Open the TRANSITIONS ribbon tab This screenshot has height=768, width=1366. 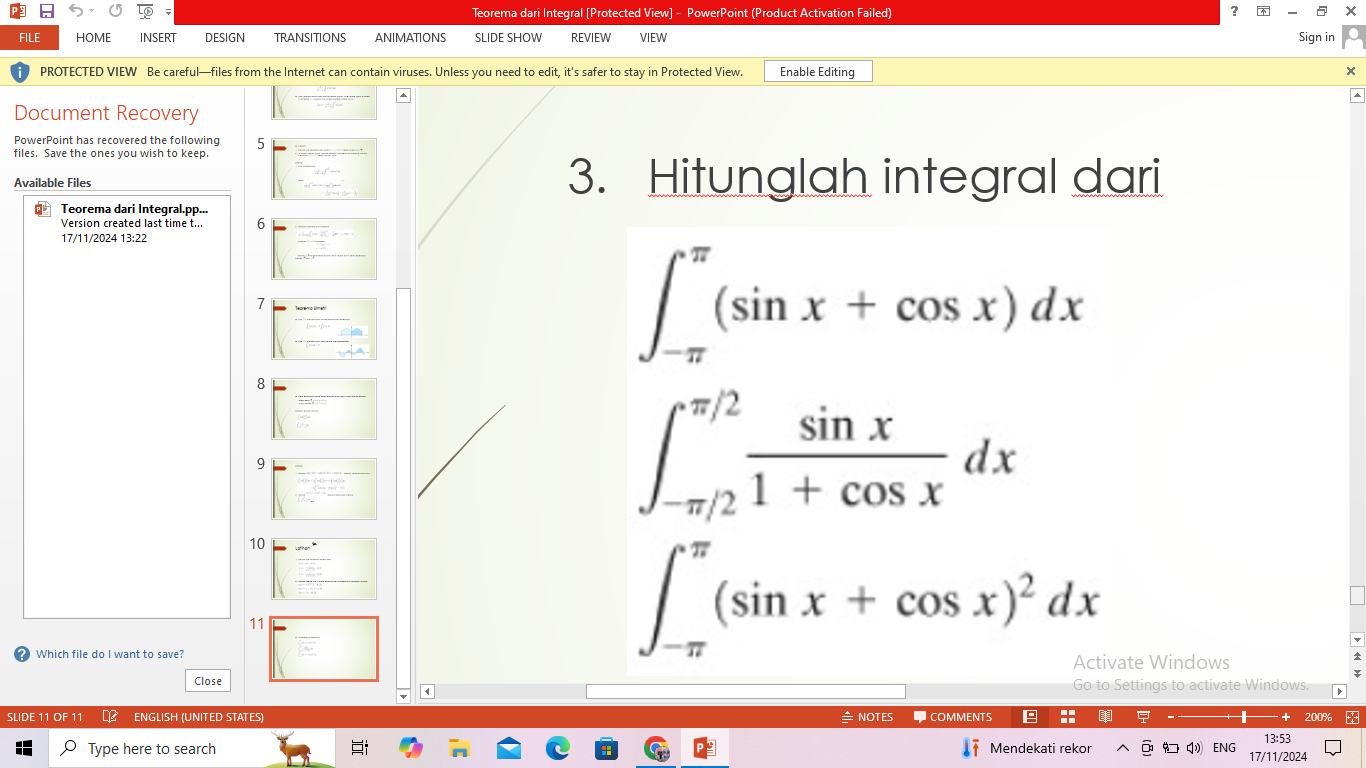tap(310, 37)
